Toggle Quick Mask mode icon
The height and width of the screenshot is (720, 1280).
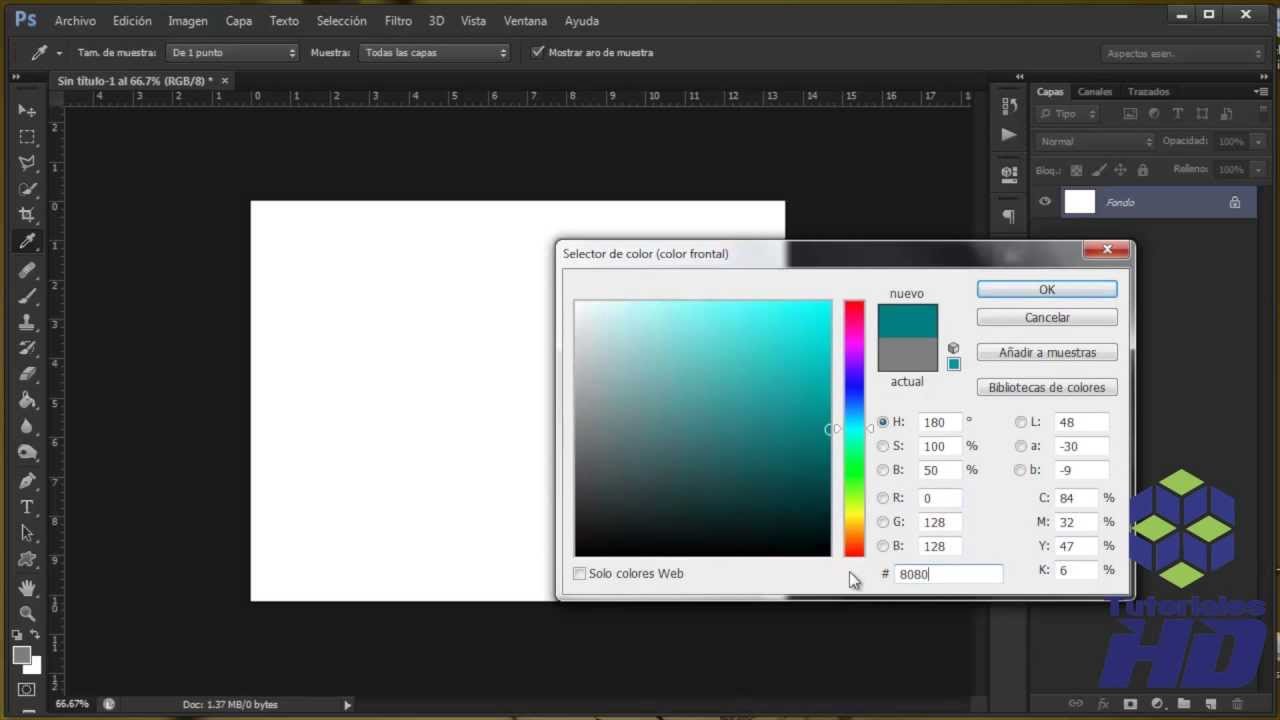(27, 689)
